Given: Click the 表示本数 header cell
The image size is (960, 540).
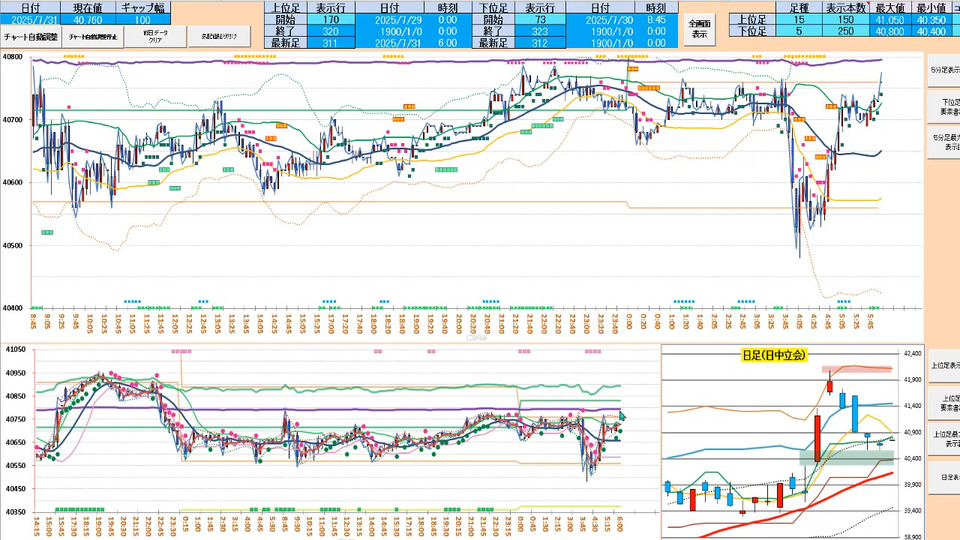Looking at the screenshot, I should pyautogui.click(x=846, y=8).
